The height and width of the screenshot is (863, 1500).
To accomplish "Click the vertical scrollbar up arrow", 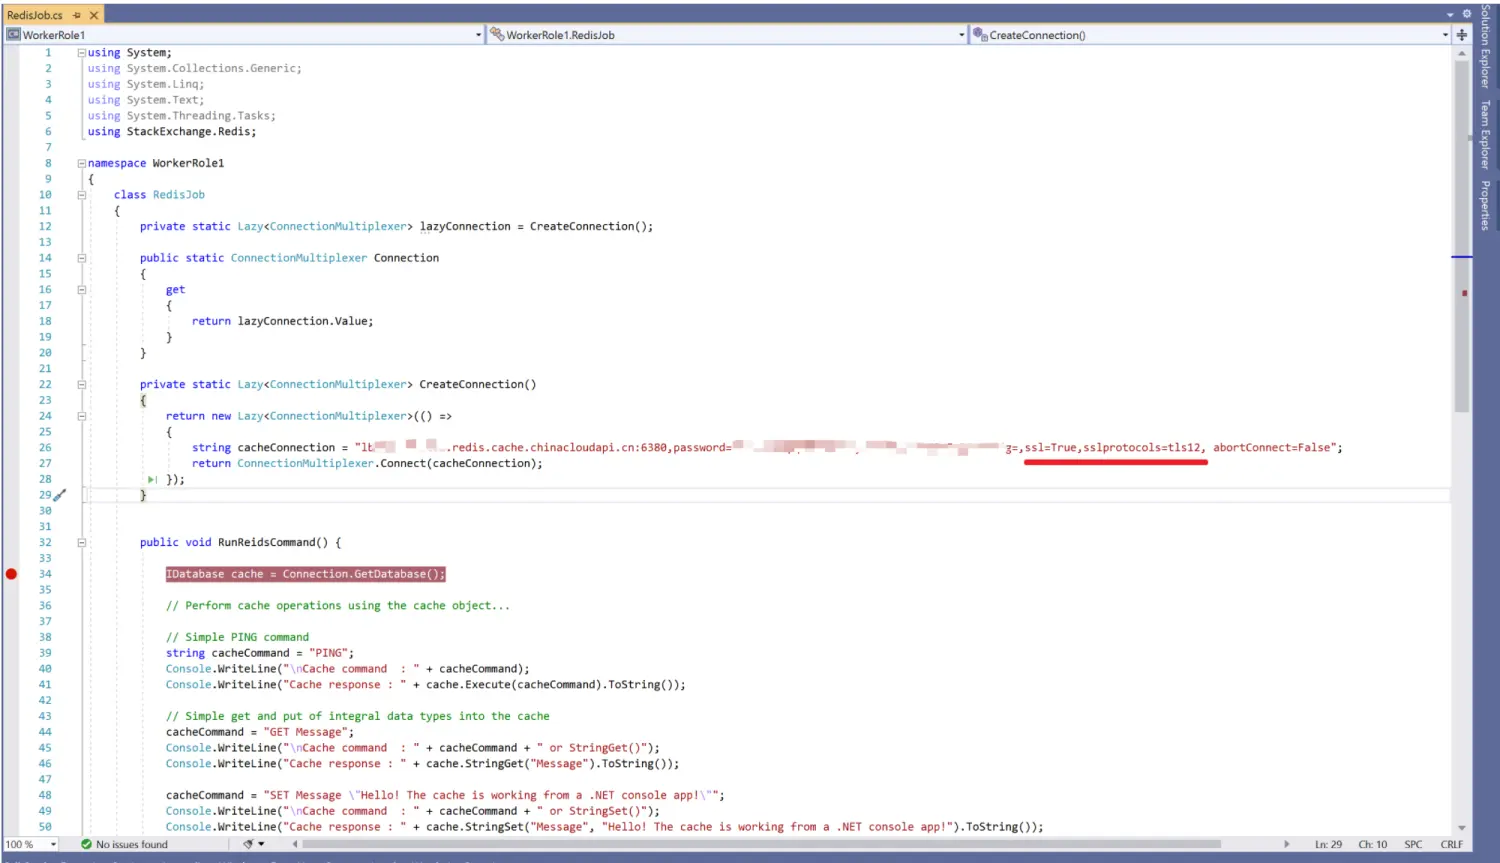I will click(x=1462, y=52).
